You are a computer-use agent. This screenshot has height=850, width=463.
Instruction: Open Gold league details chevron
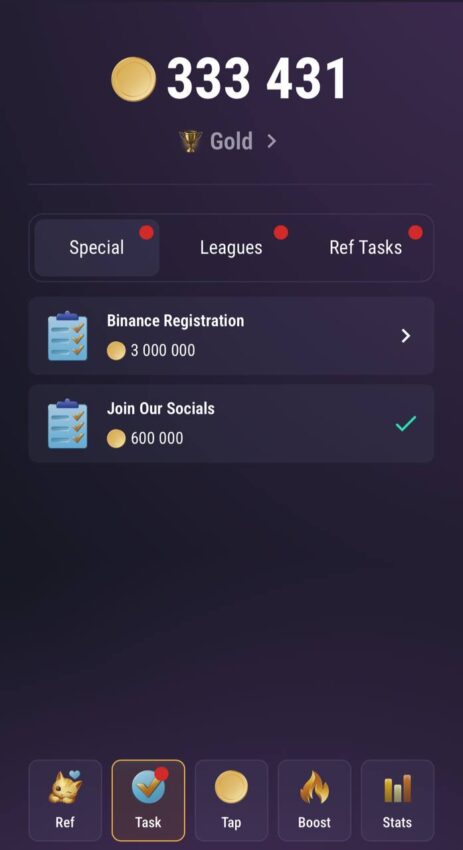point(272,141)
